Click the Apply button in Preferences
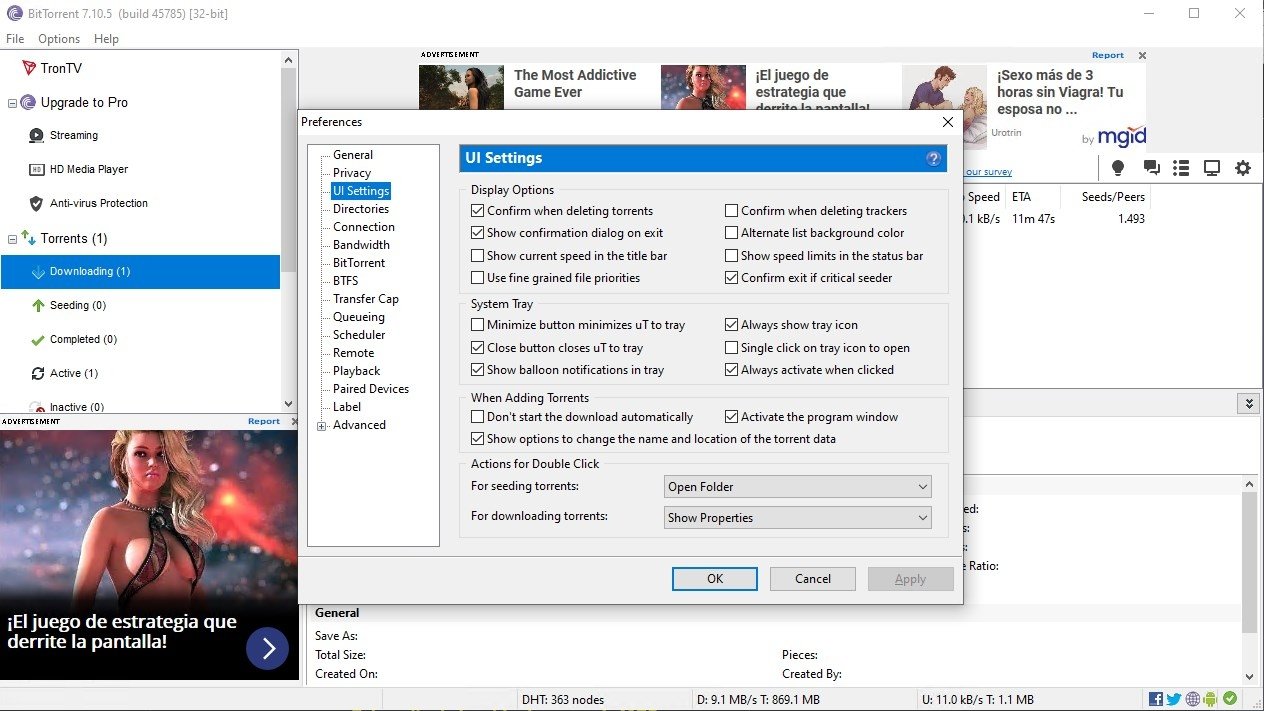The height and width of the screenshot is (711, 1264). coord(910,579)
